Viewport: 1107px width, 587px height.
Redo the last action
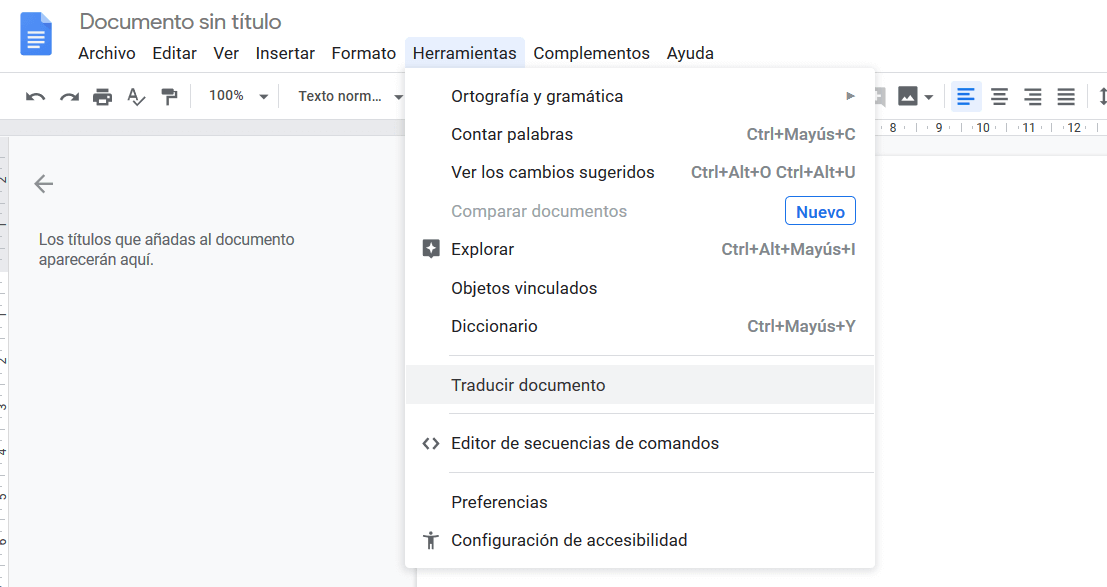[x=69, y=97]
